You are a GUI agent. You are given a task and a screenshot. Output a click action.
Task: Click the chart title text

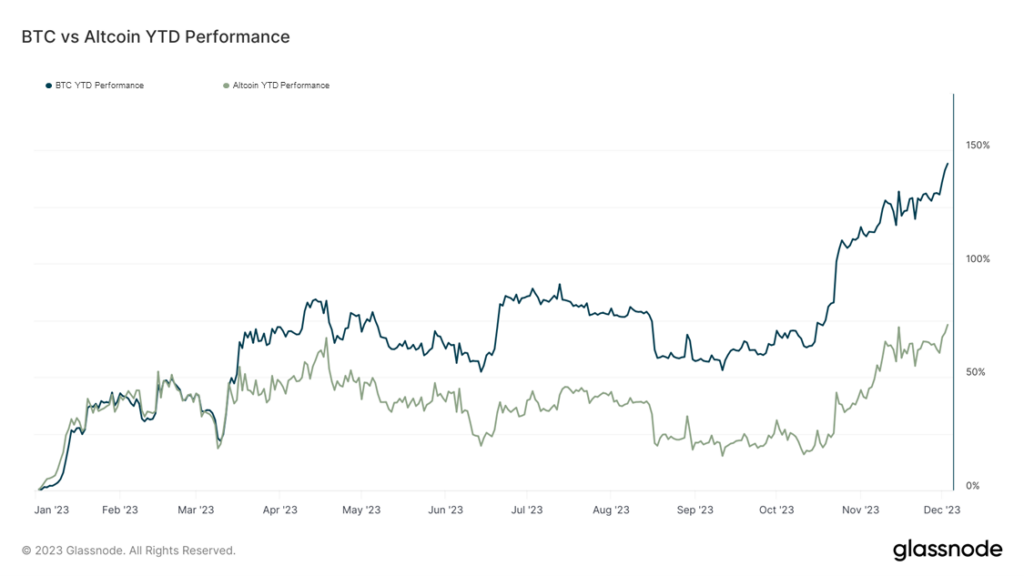click(156, 37)
